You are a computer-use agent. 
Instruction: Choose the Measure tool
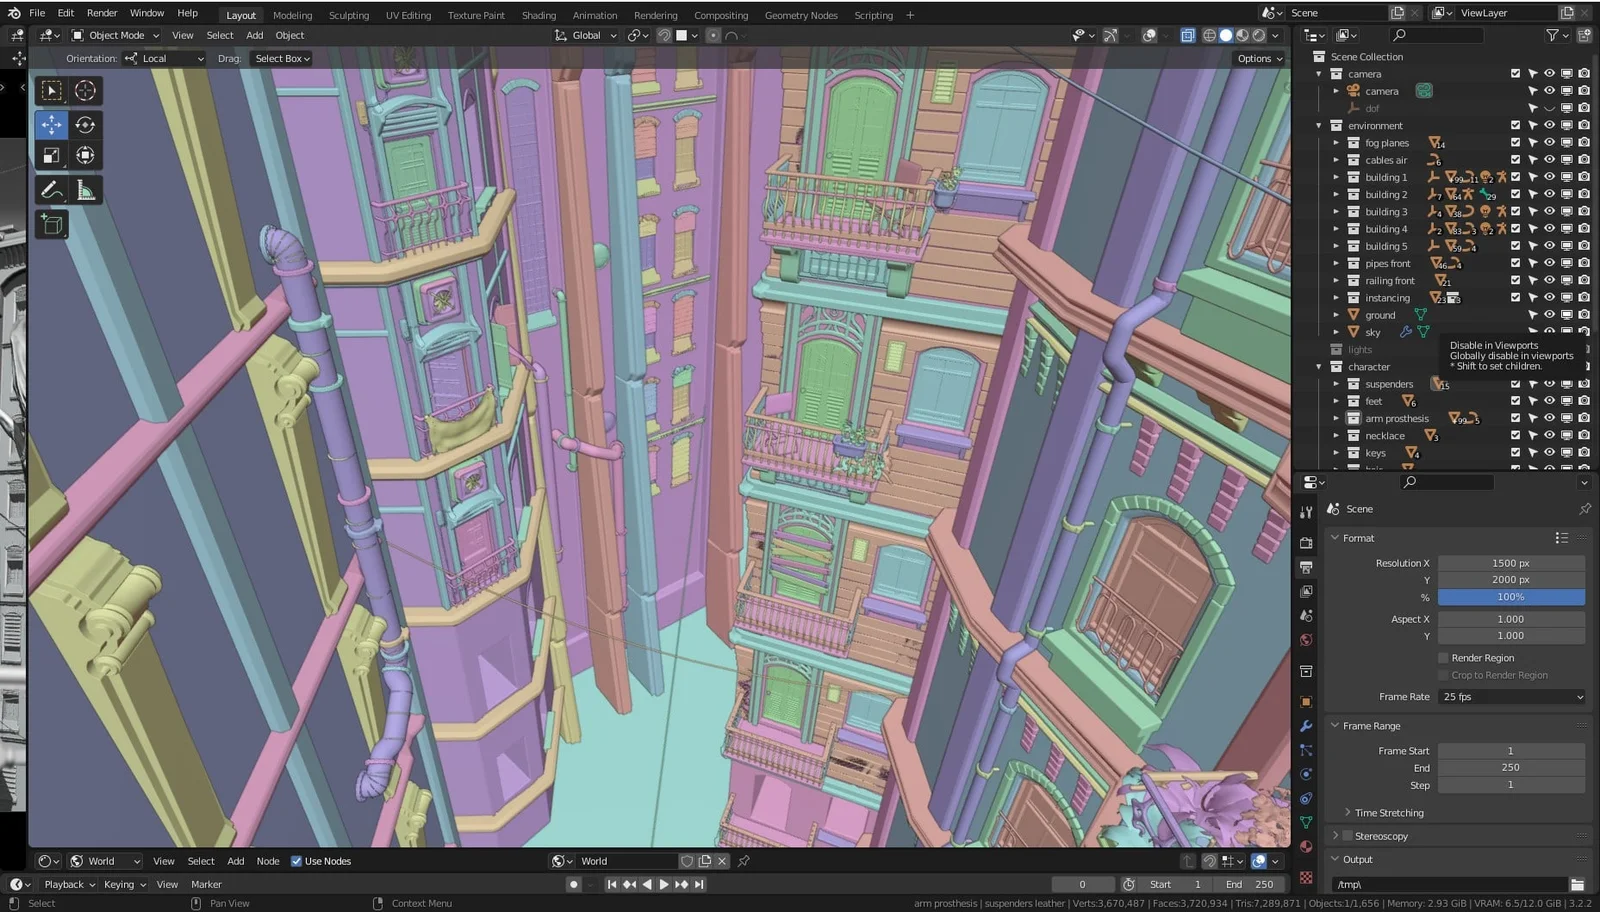[x=85, y=190]
